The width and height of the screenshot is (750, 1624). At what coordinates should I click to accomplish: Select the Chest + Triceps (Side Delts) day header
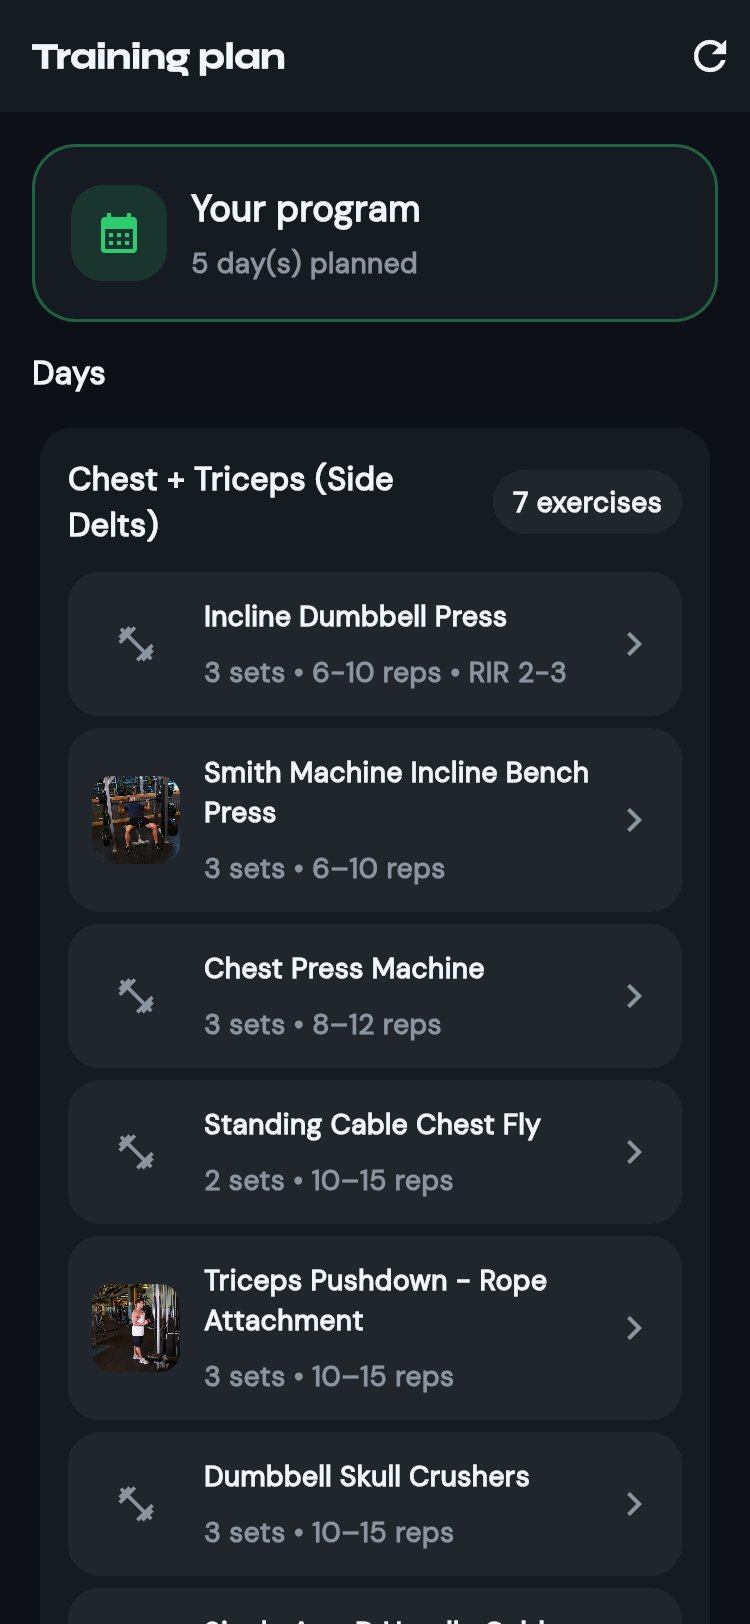click(230, 501)
